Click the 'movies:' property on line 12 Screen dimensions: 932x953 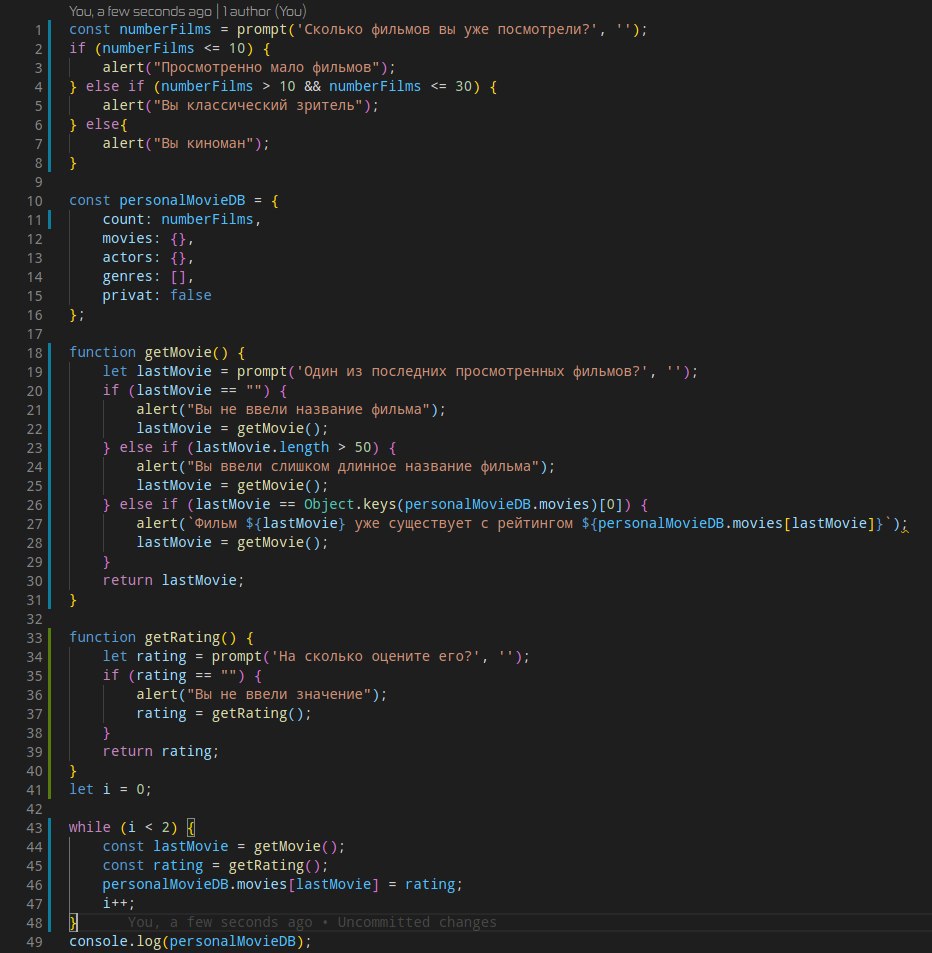click(x=131, y=238)
